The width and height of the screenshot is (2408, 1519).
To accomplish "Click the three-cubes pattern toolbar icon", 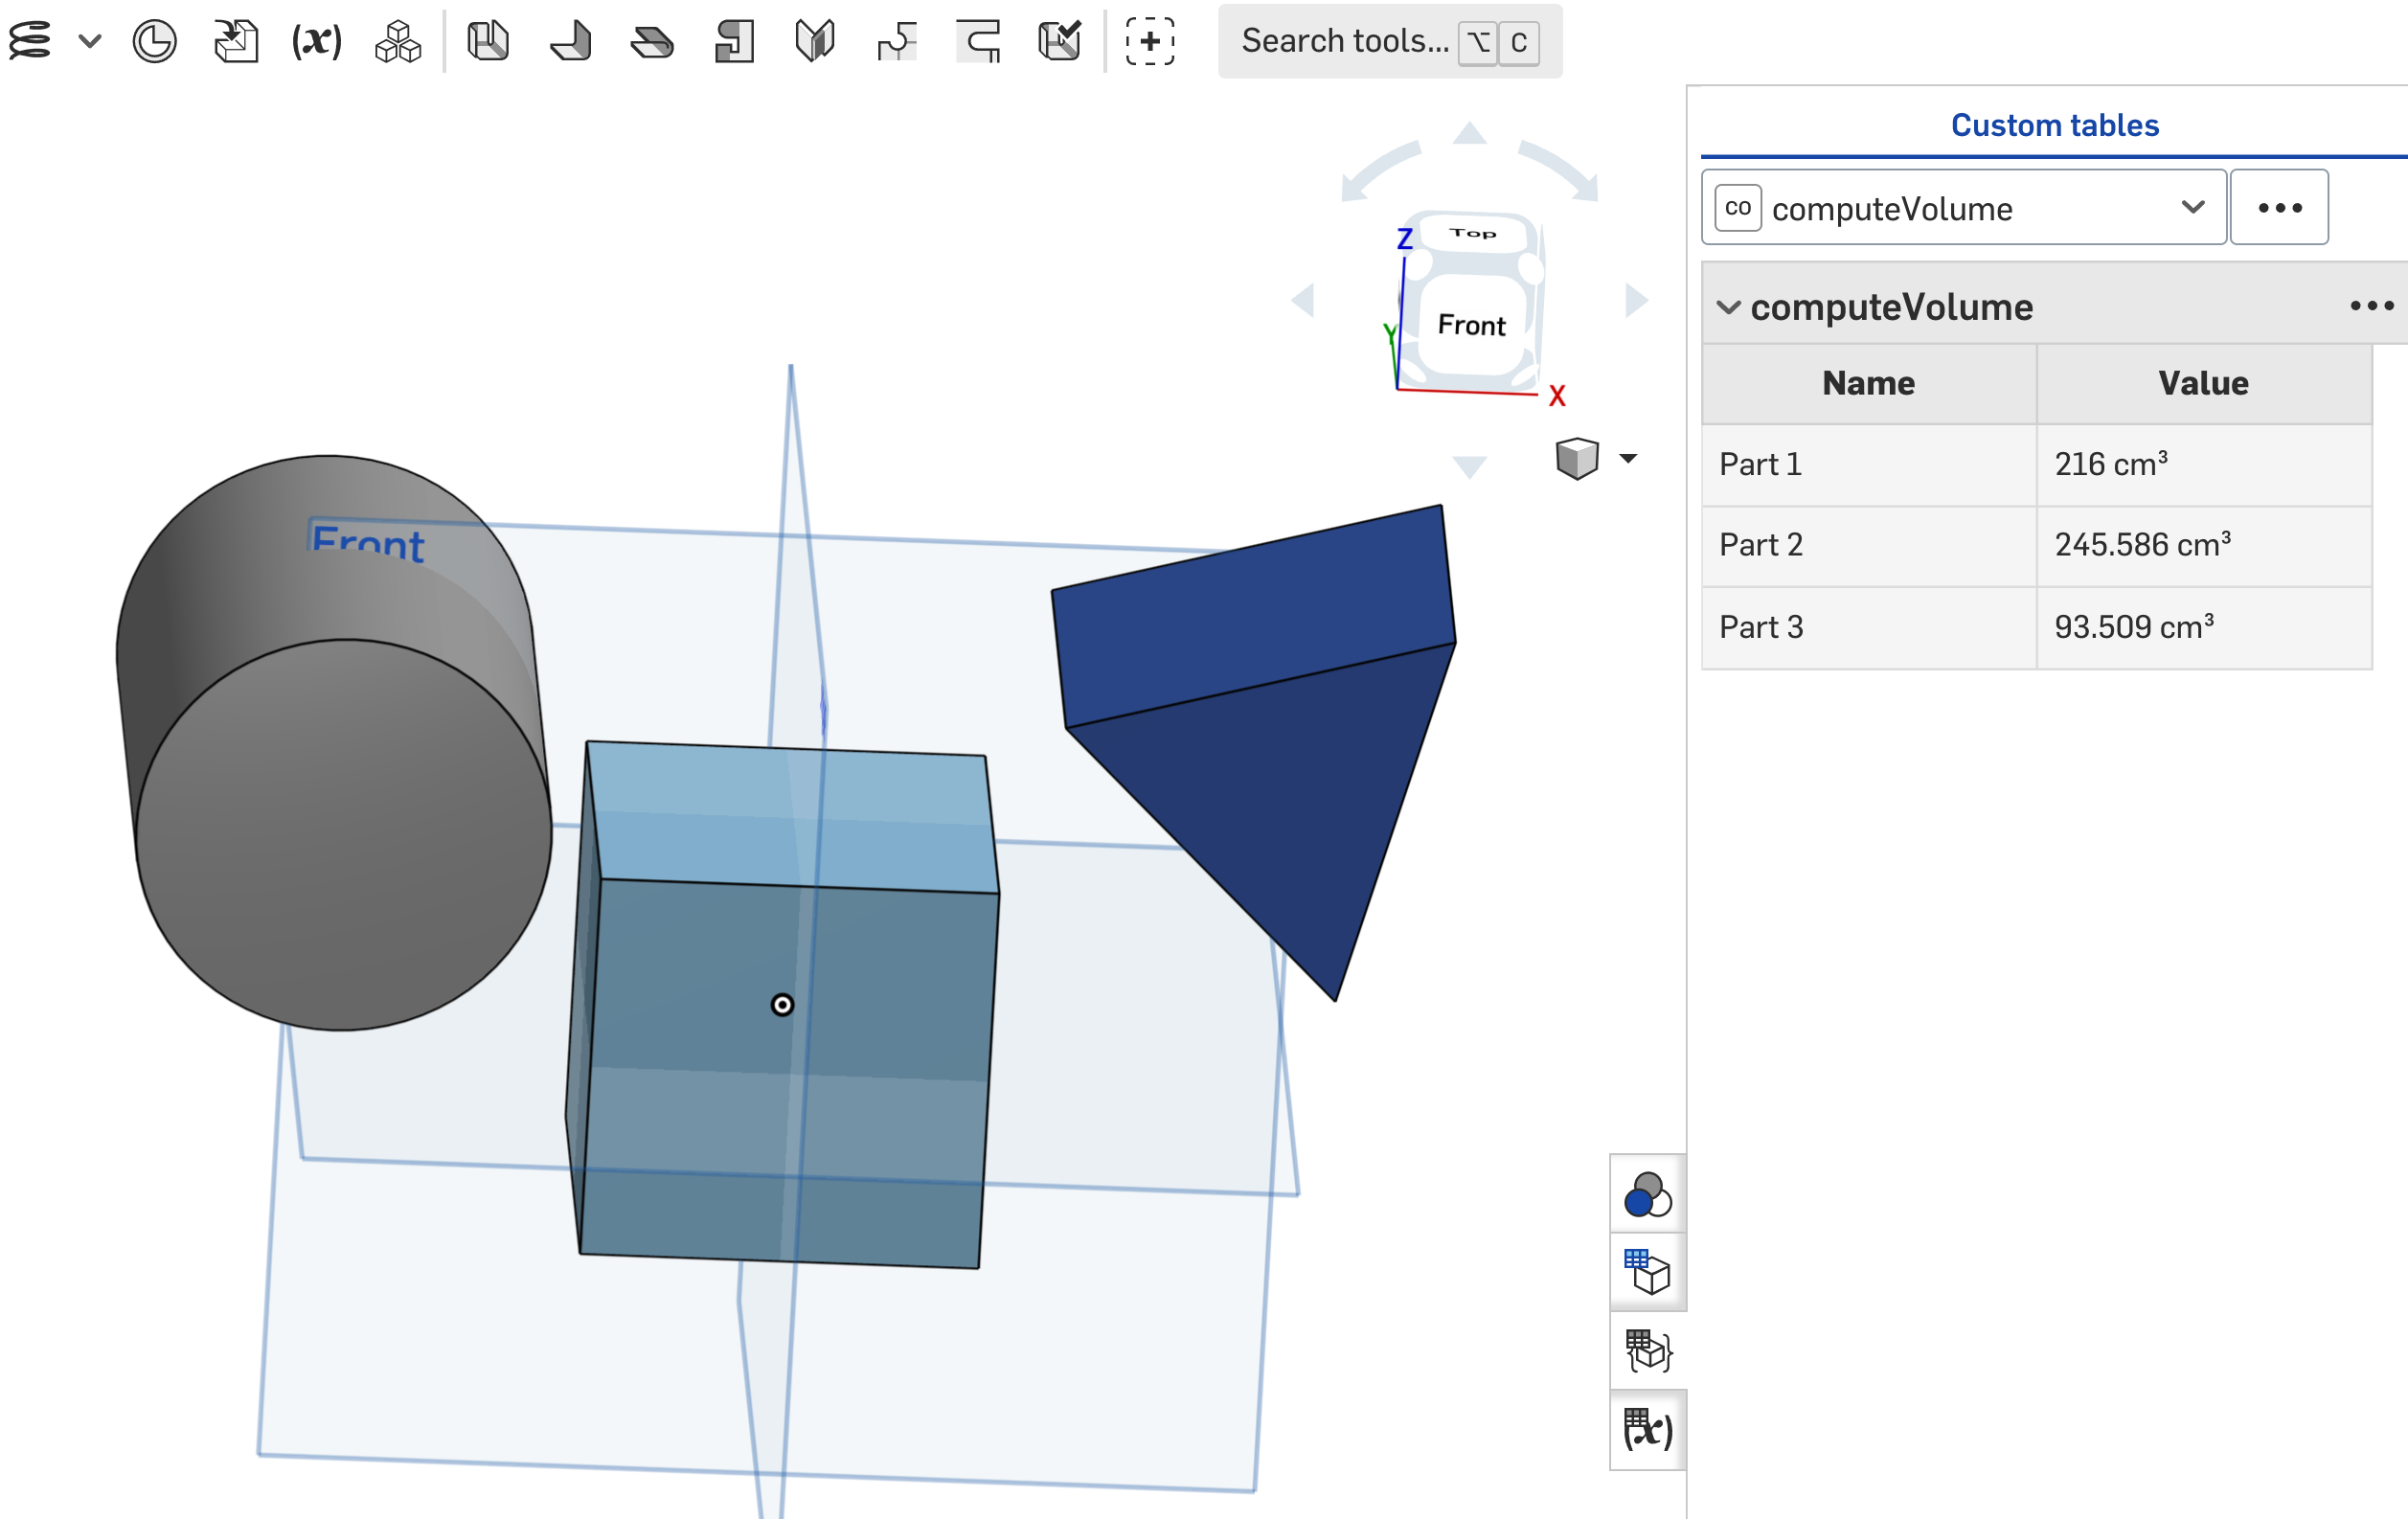I will click(395, 41).
